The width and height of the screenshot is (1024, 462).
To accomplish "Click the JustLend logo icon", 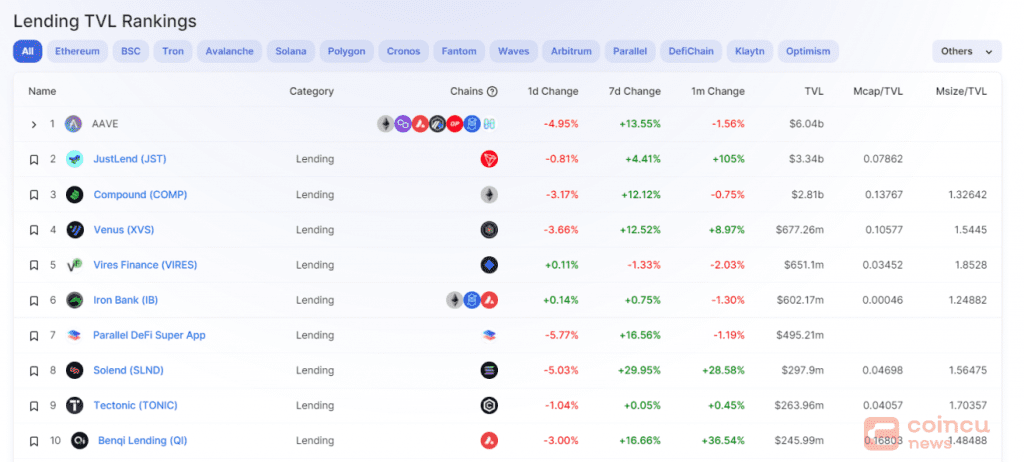I will (74, 159).
